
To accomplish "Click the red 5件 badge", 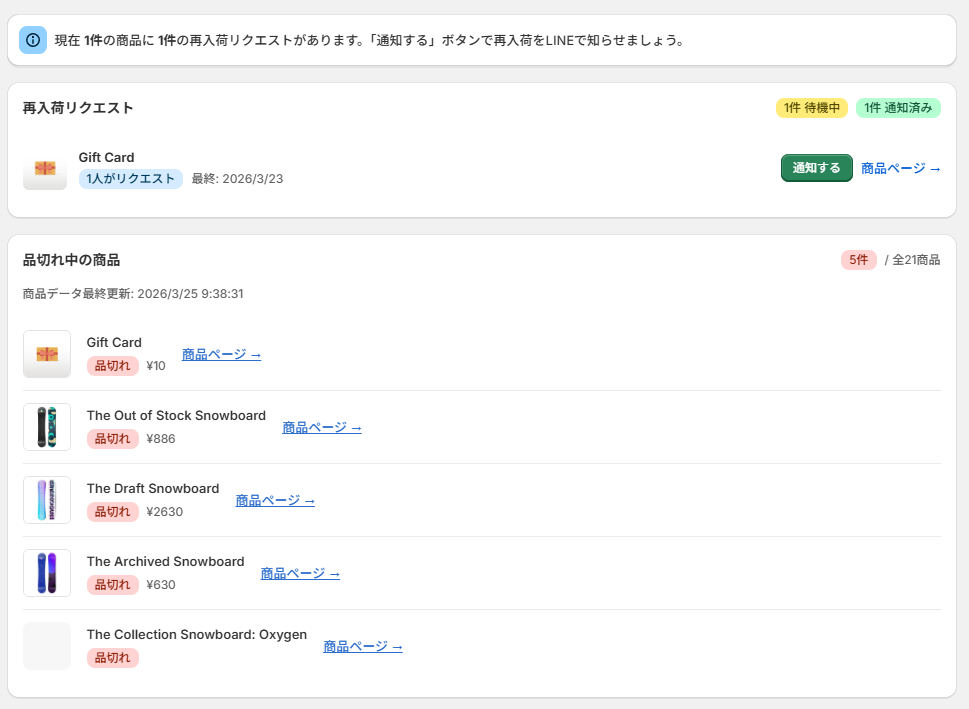I will click(858, 259).
